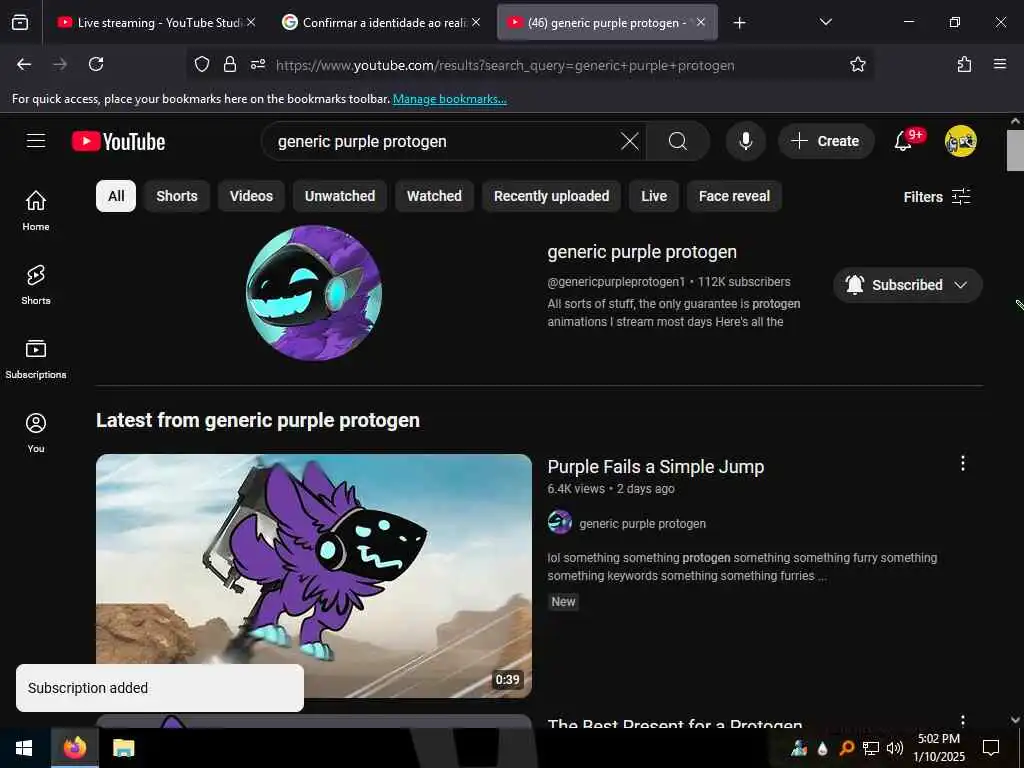
Task: Select the Live filter chip
Action: [654, 196]
